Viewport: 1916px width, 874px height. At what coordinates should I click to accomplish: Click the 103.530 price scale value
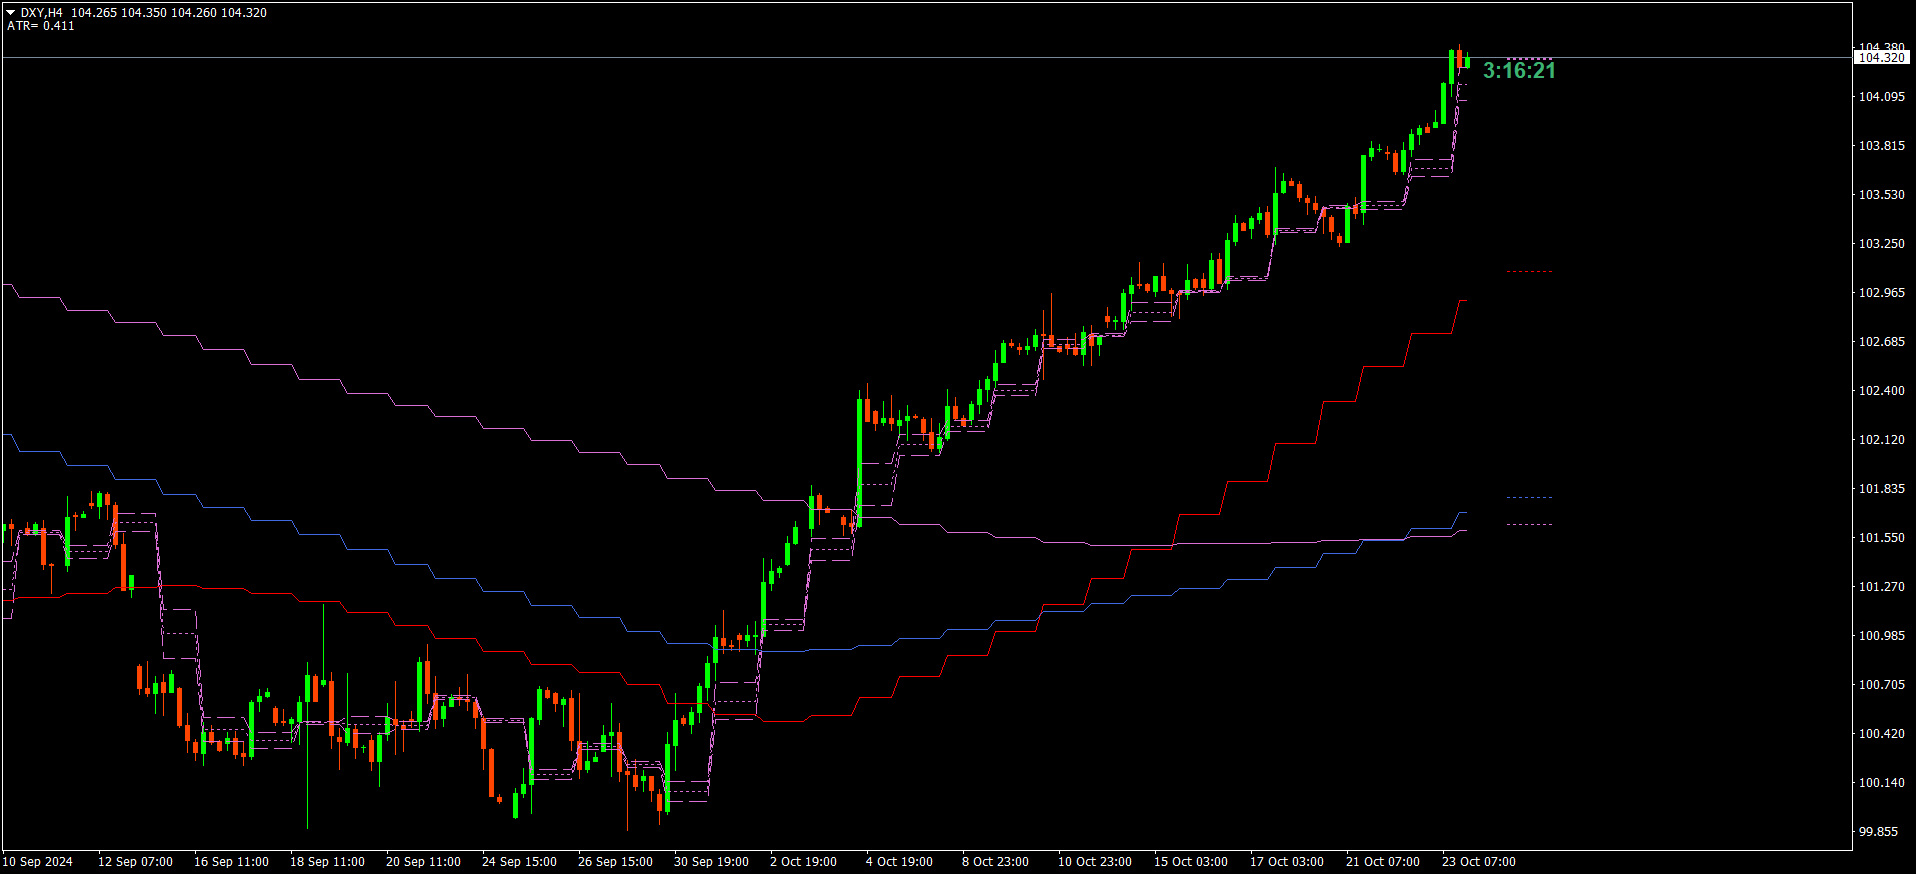(x=1881, y=195)
